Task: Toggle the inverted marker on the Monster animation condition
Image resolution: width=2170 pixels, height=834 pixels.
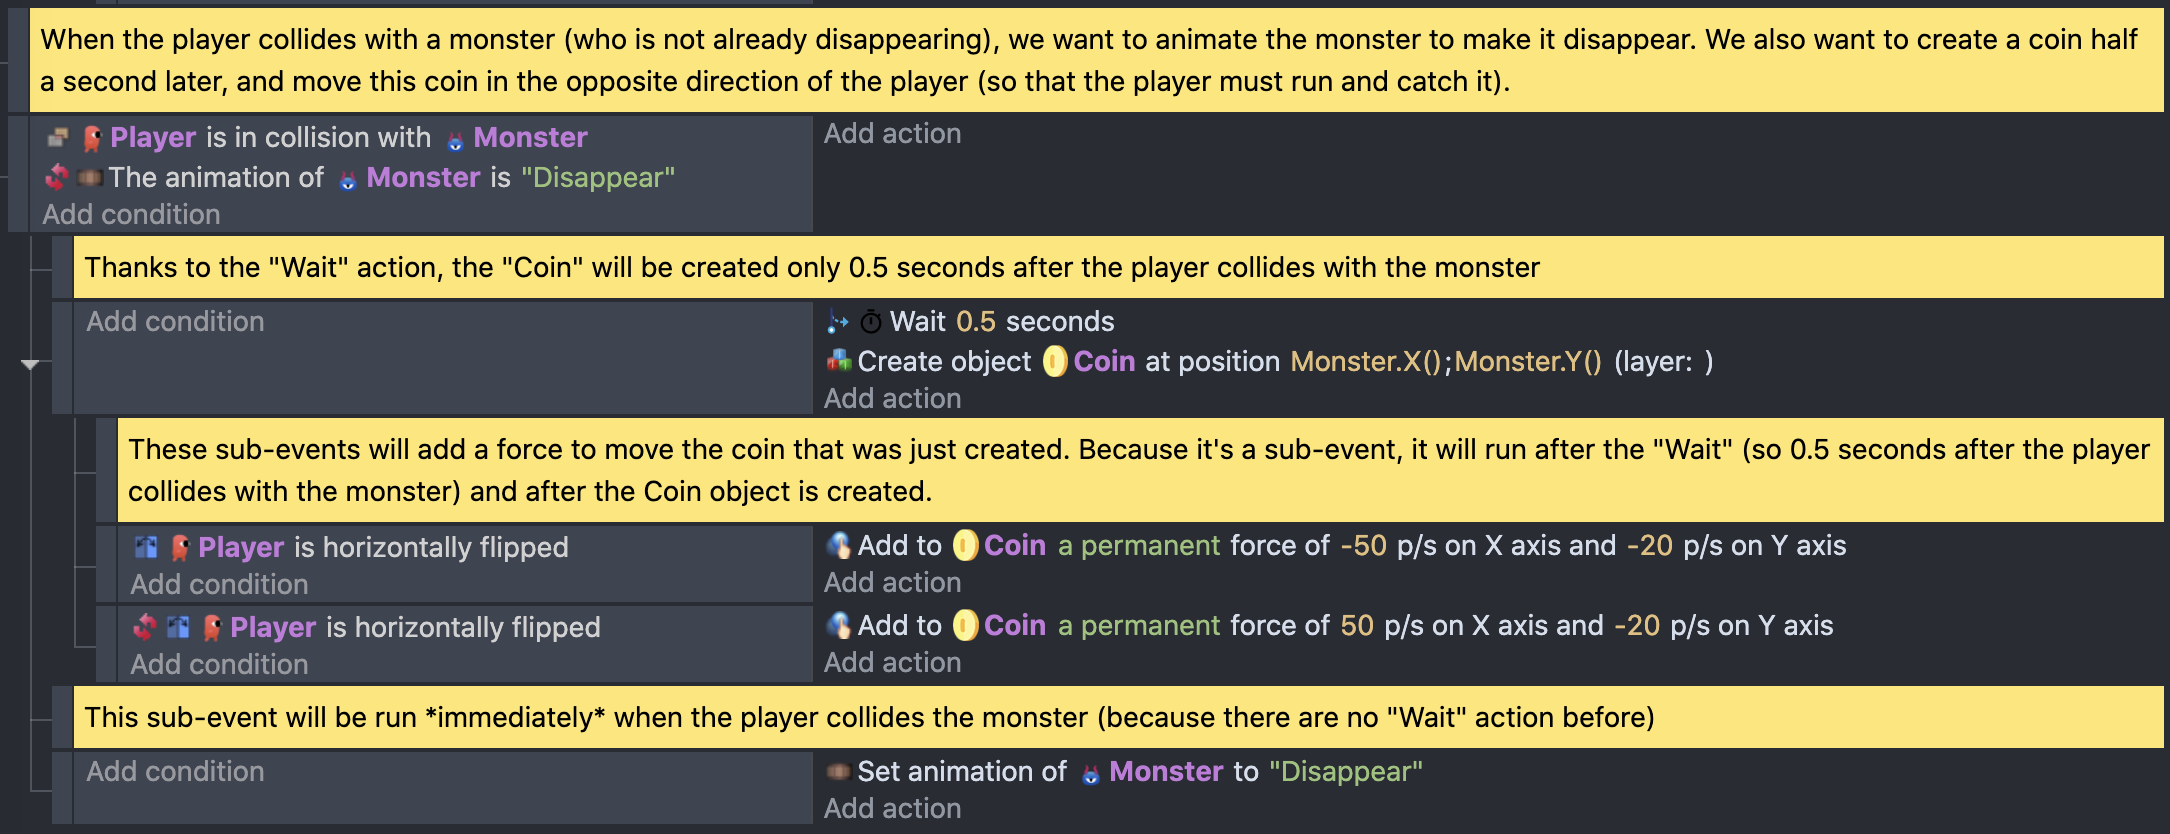Action: click(56, 177)
